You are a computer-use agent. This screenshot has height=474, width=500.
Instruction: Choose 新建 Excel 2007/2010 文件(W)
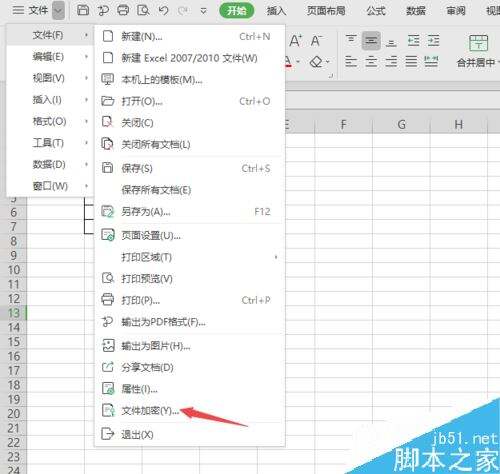click(190, 58)
